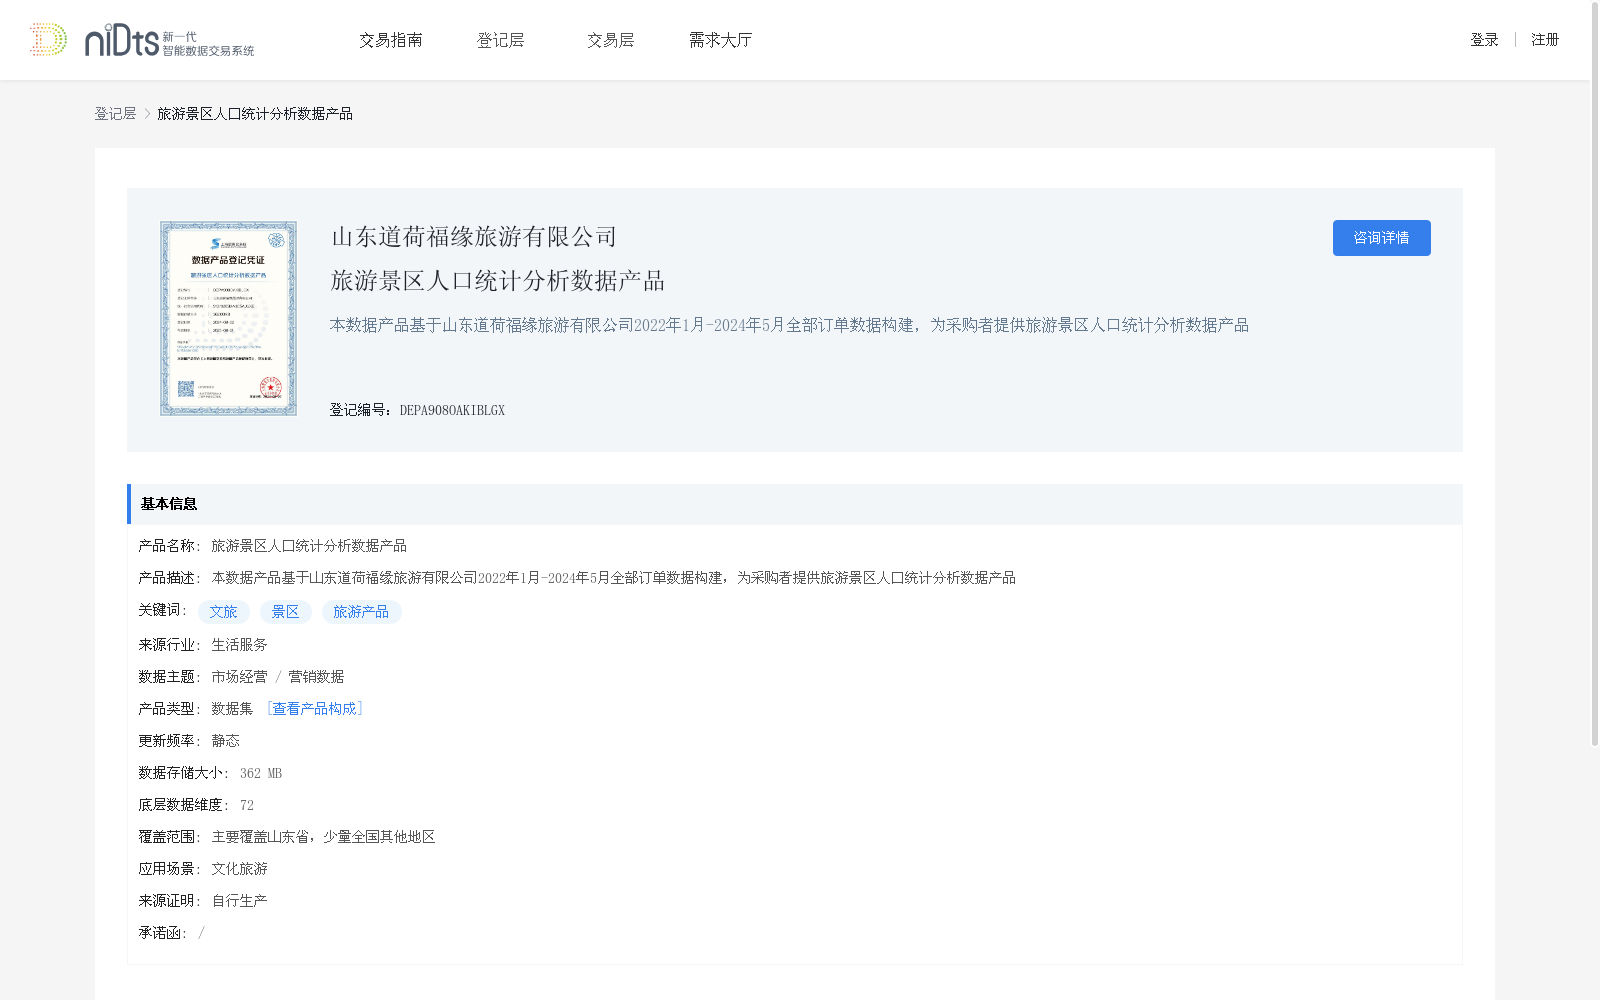Click the page vertical scrollbar
This screenshot has width=1600, height=1000.
1594,375
